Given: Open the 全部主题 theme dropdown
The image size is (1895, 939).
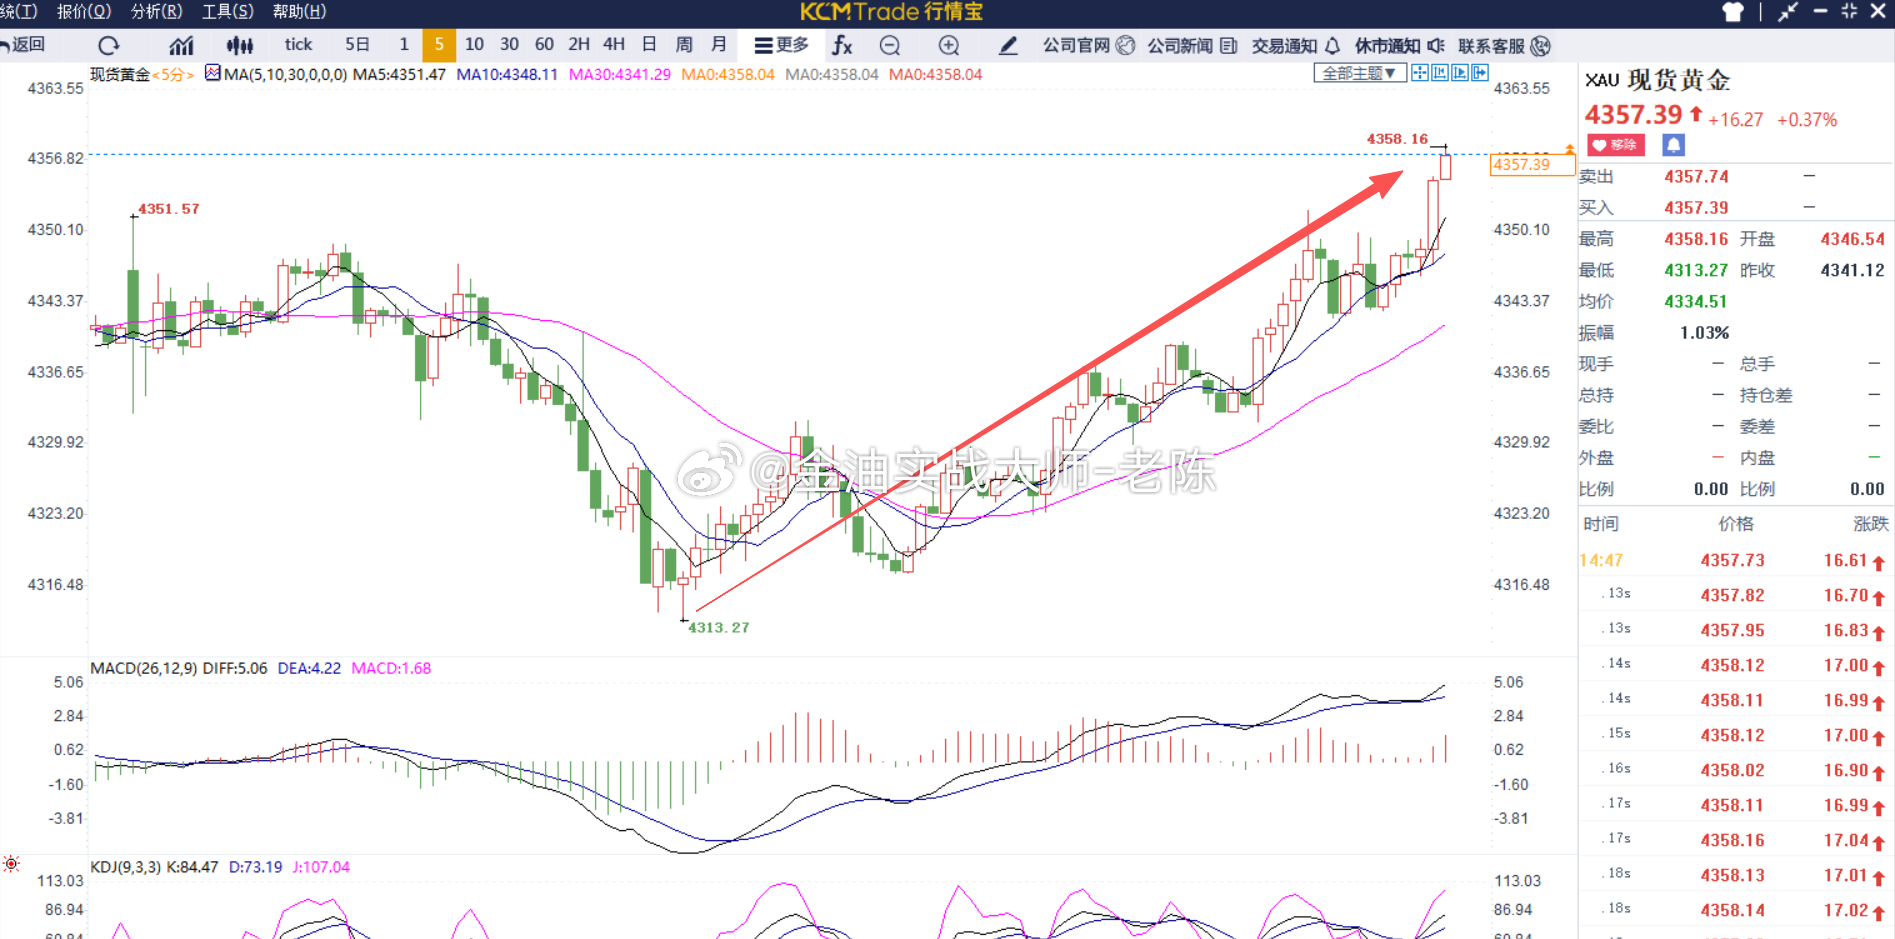Looking at the screenshot, I should pyautogui.click(x=1359, y=73).
